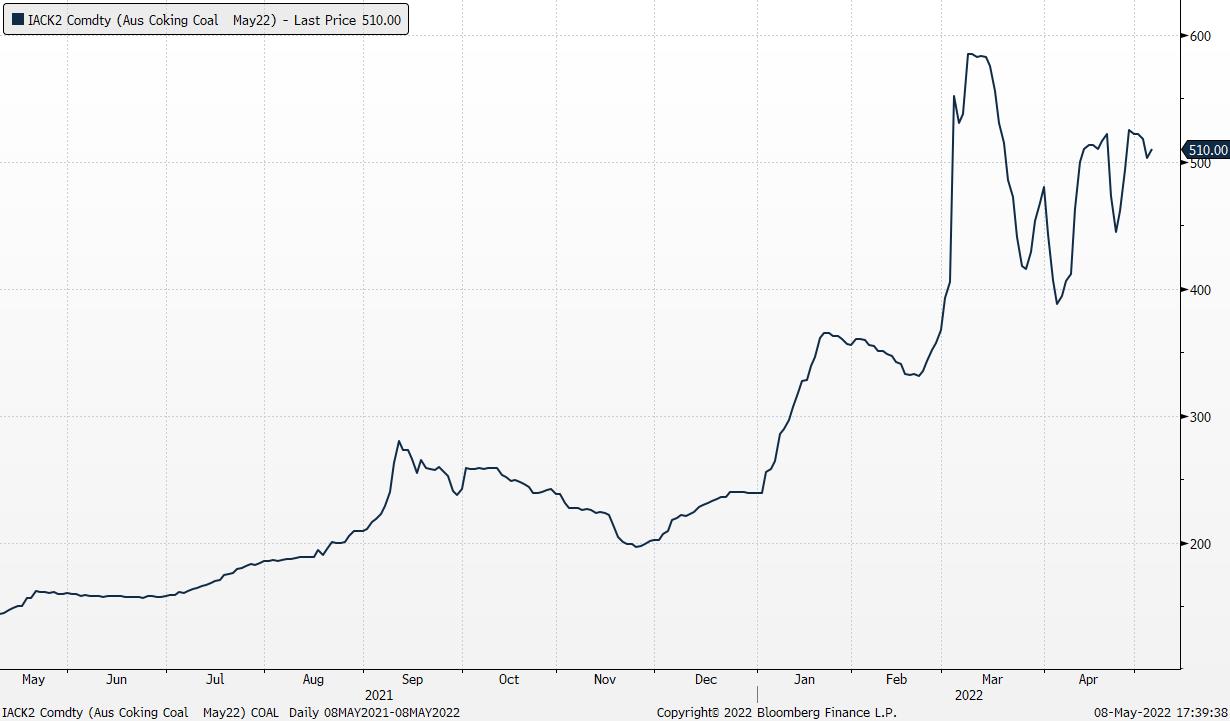Viewport: 1230px width, 721px height.
Task: Click the footer ticker description 'IACK2 Comdty (Aus Coking Coal'
Action: point(96,712)
